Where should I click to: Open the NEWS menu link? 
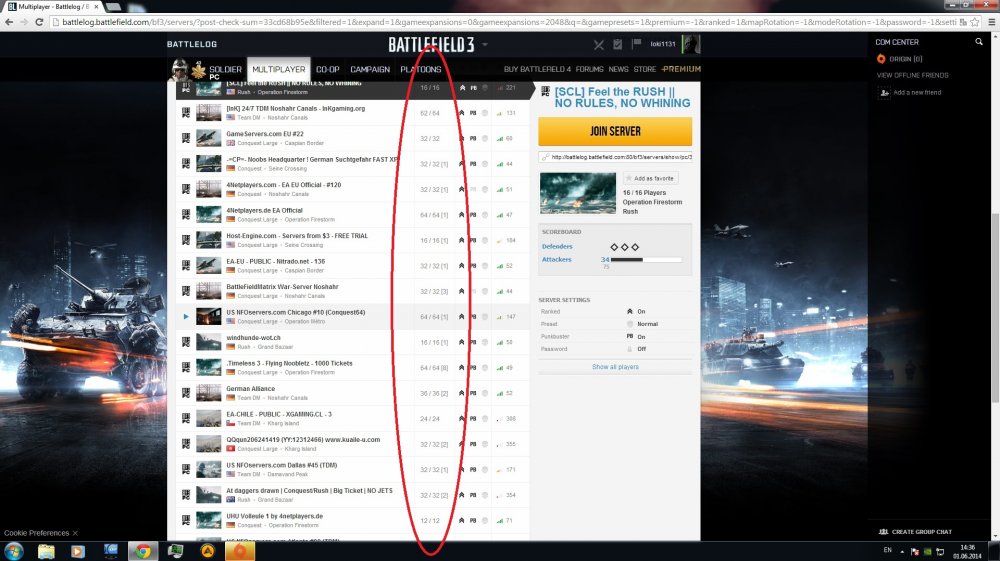pyautogui.click(x=618, y=69)
